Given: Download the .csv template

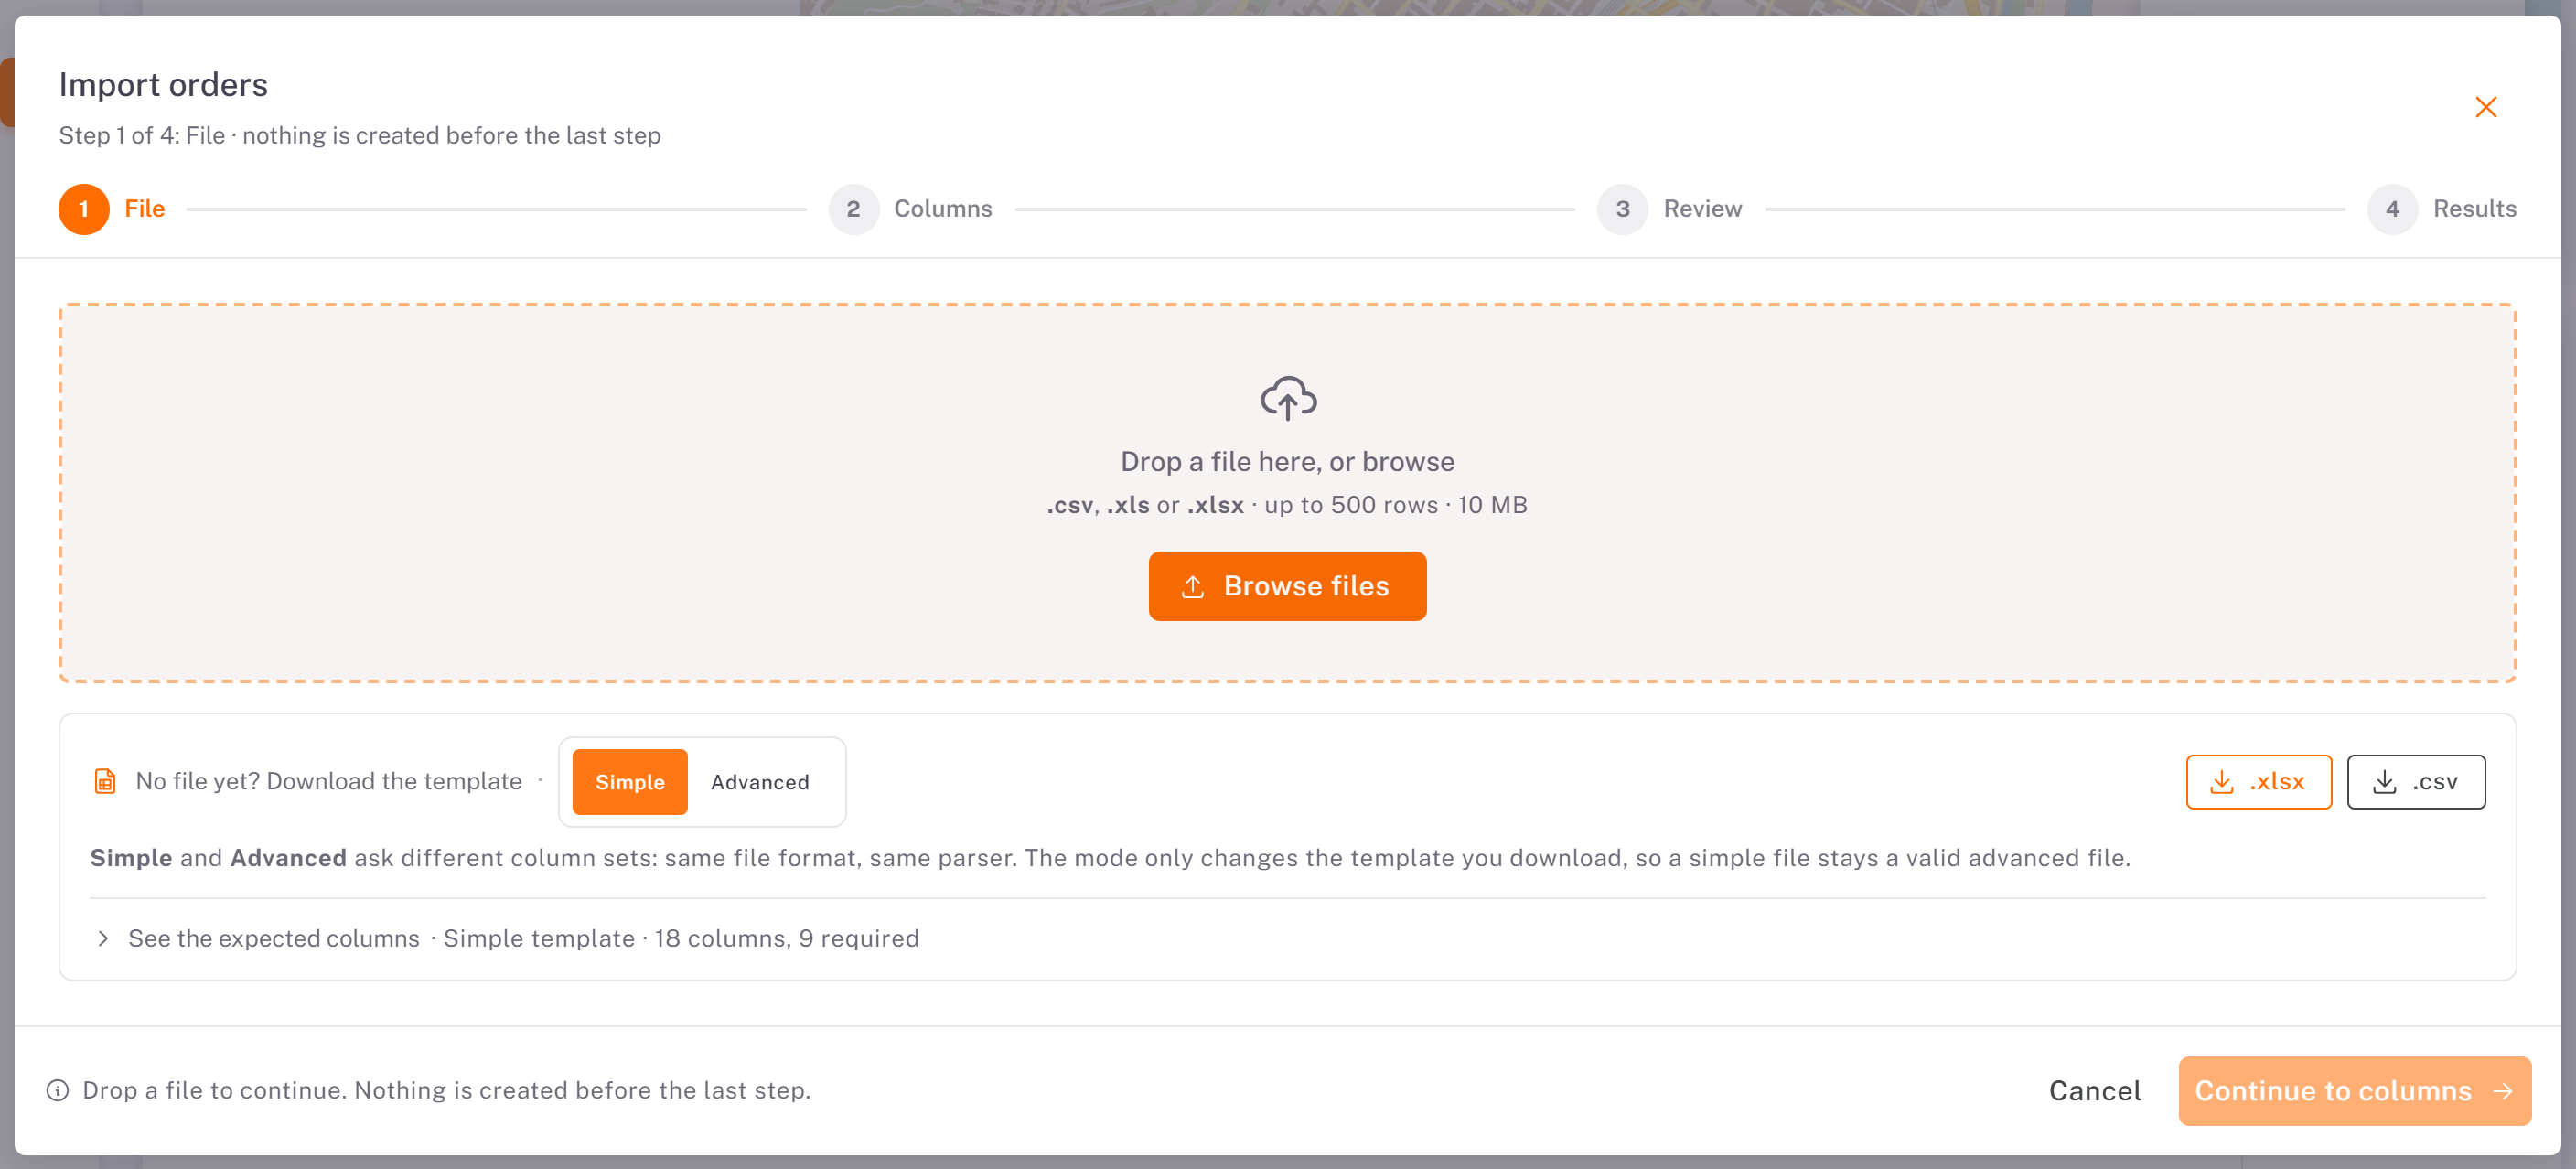Looking at the screenshot, I should coord(2416,782).
